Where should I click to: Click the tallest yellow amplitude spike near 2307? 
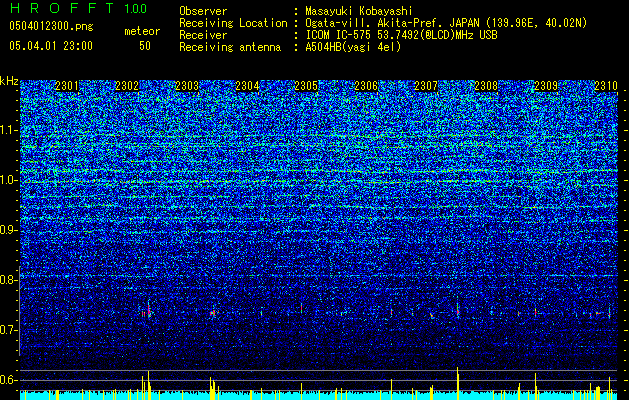click(x=458, y=383)
